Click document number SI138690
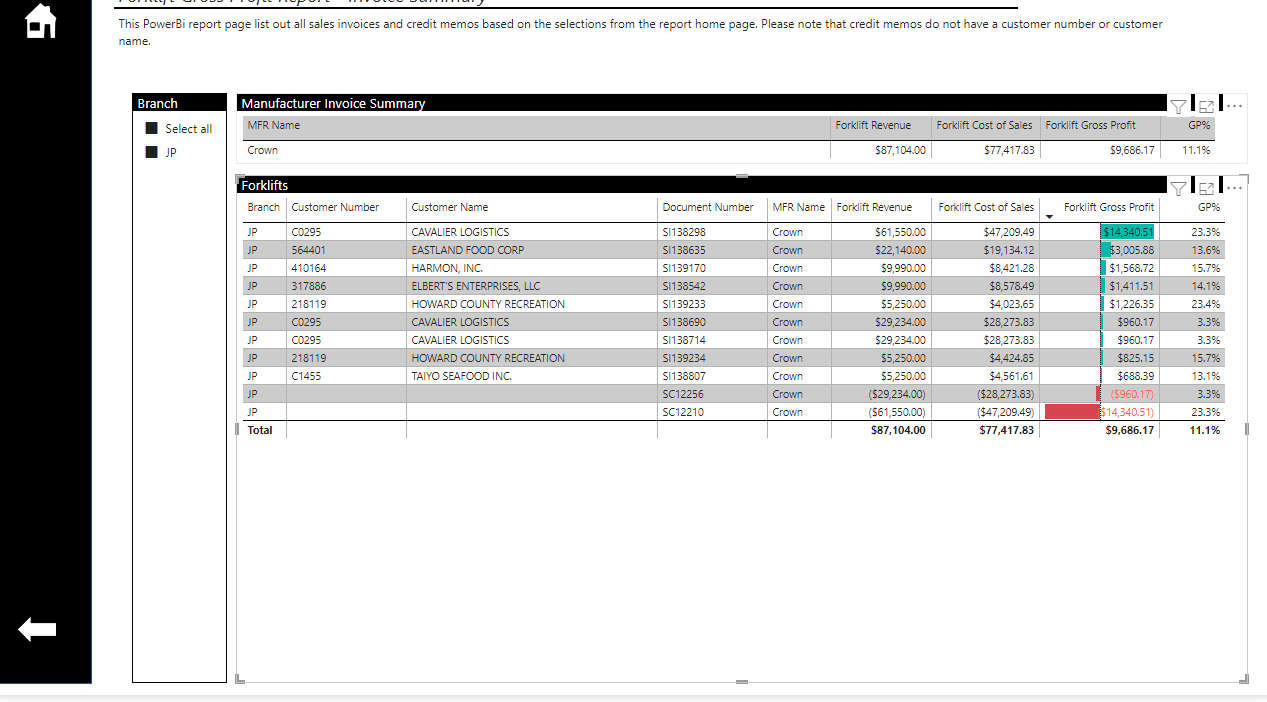 pyautogui.click(x=684, y=322)
